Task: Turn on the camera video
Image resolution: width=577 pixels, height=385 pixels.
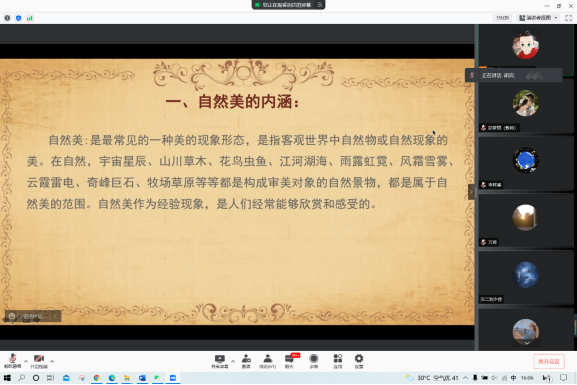Action: 39,361
